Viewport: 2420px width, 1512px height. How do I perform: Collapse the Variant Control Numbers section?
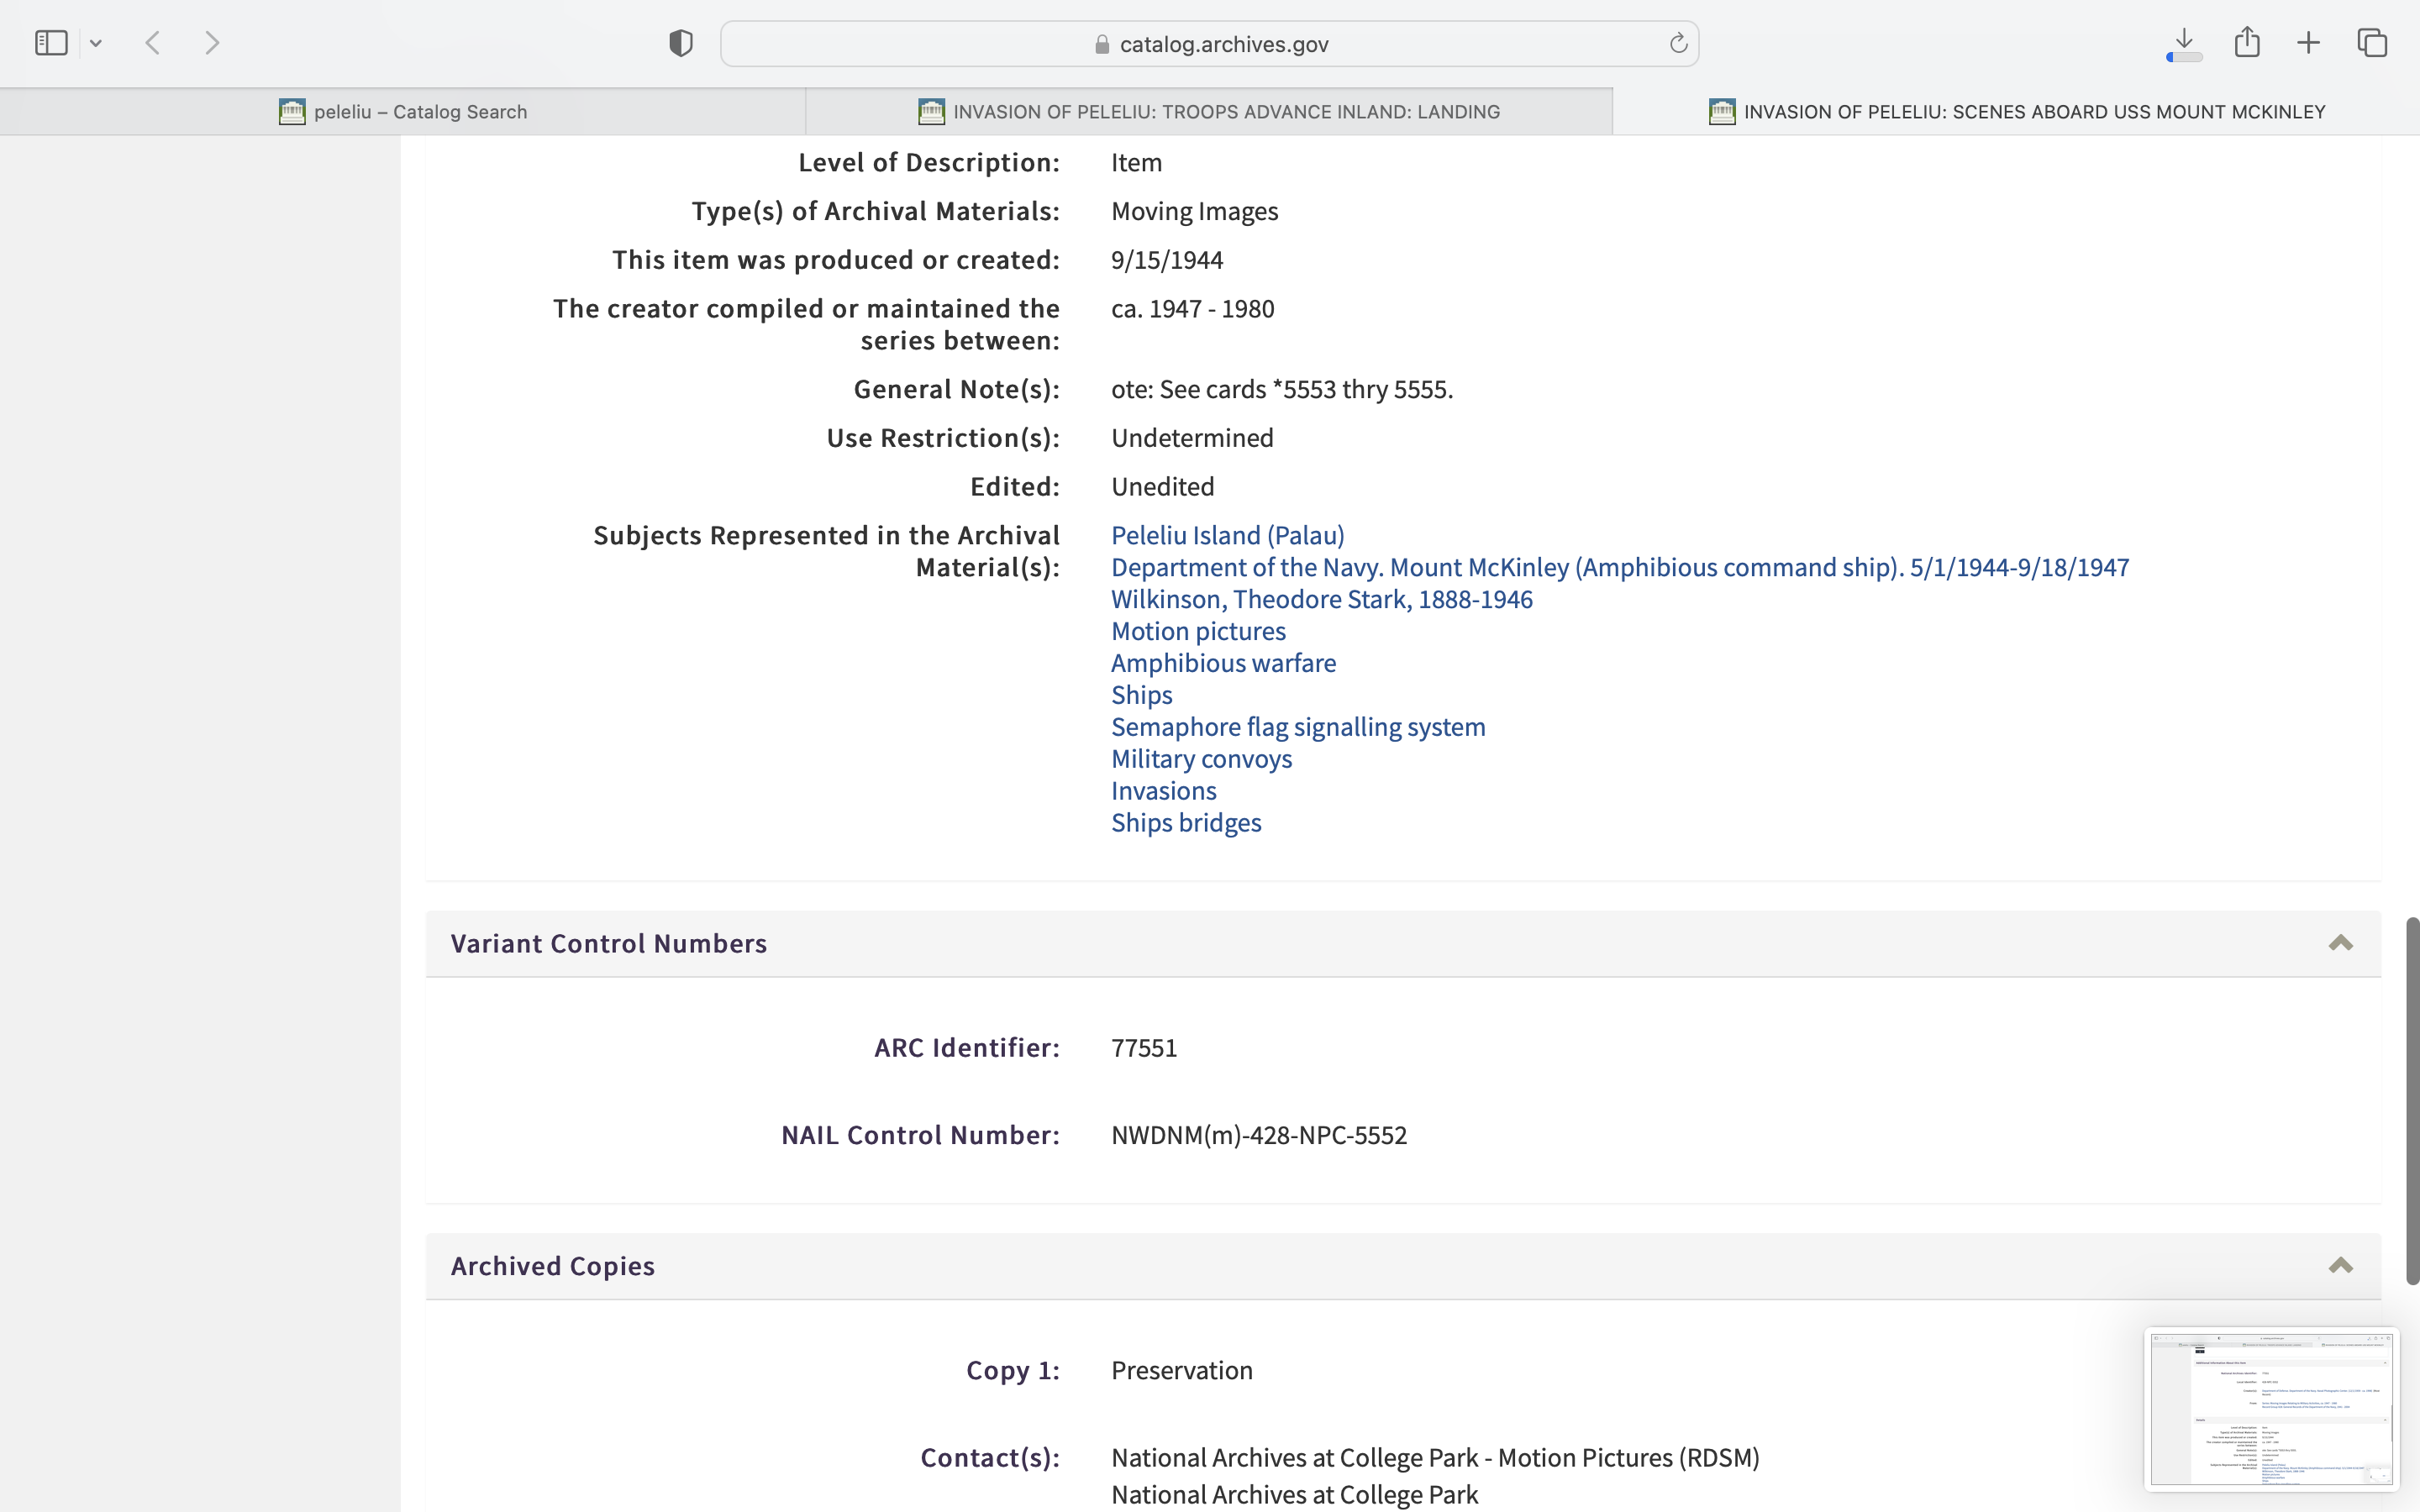[x=2340, y=943]
